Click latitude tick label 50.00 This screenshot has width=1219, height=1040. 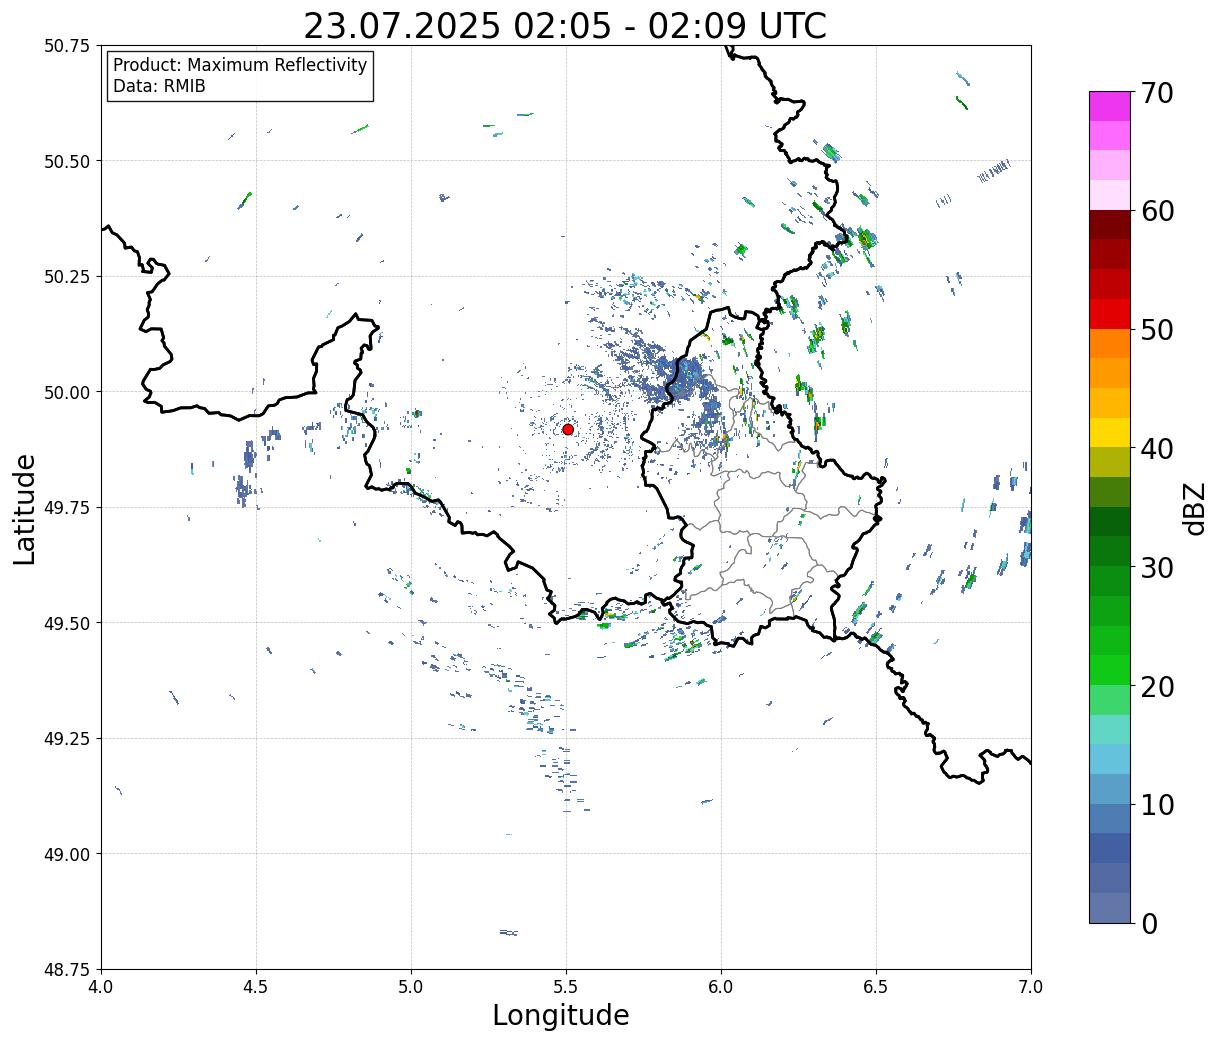[x=67, y=392]
